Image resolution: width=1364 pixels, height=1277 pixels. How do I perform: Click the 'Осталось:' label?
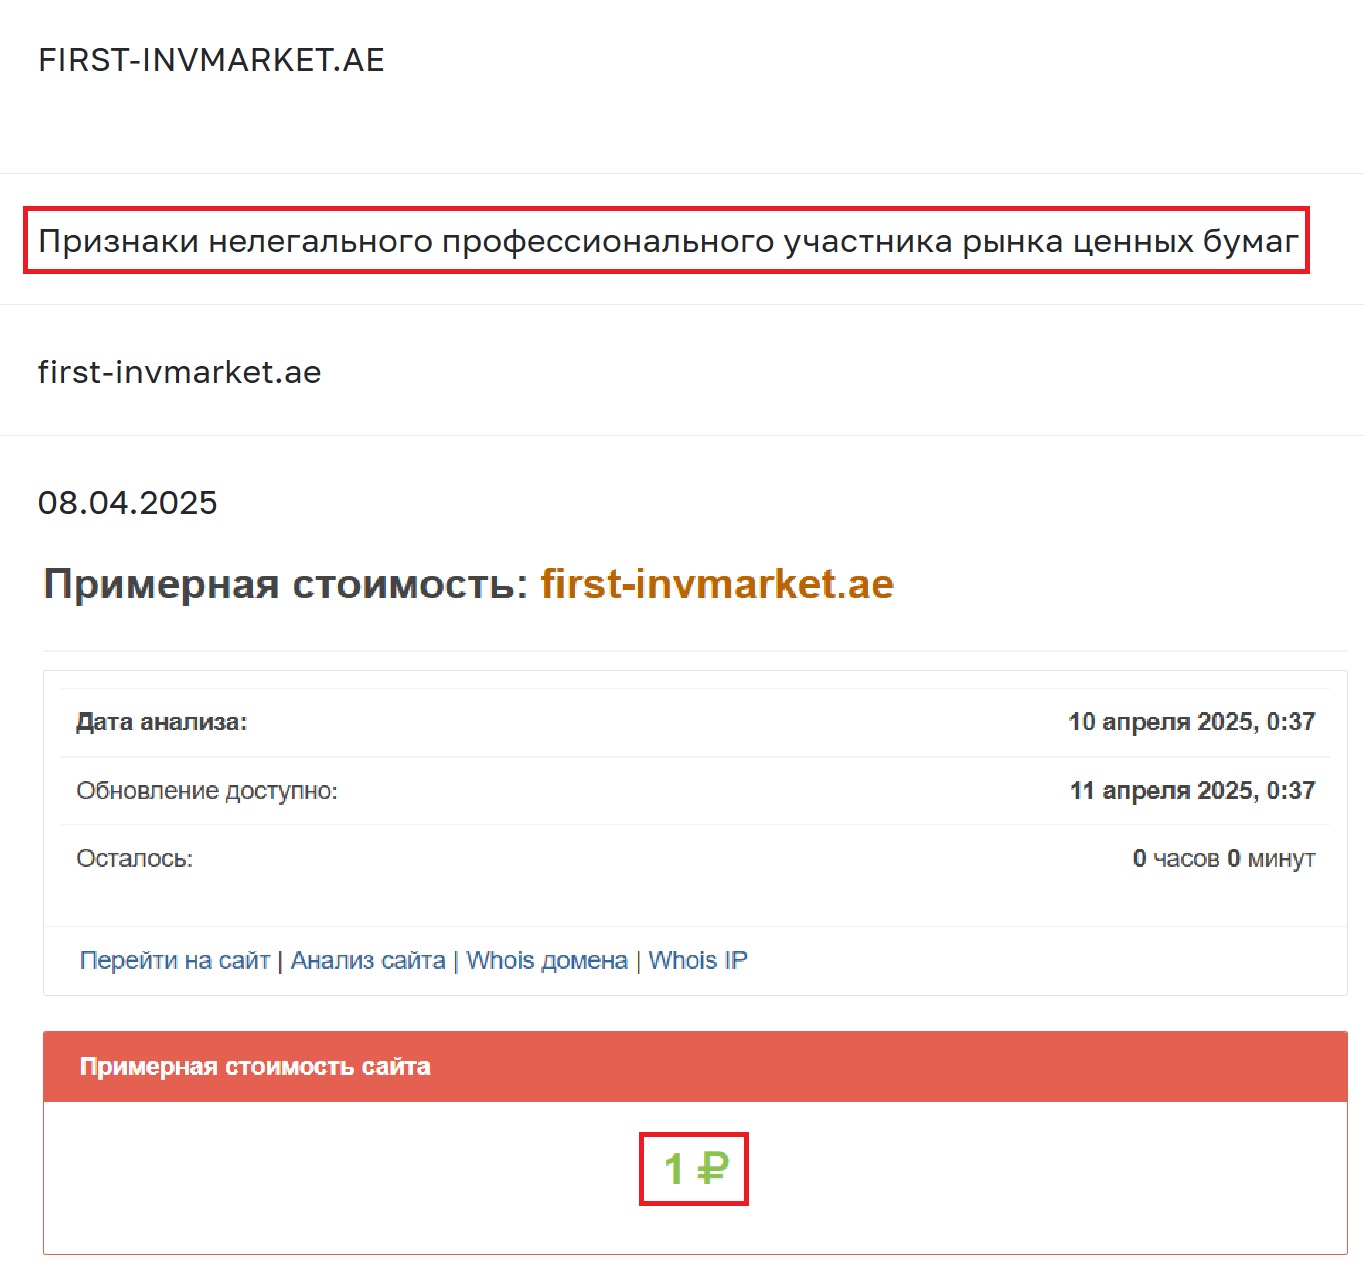click(134, 859)
